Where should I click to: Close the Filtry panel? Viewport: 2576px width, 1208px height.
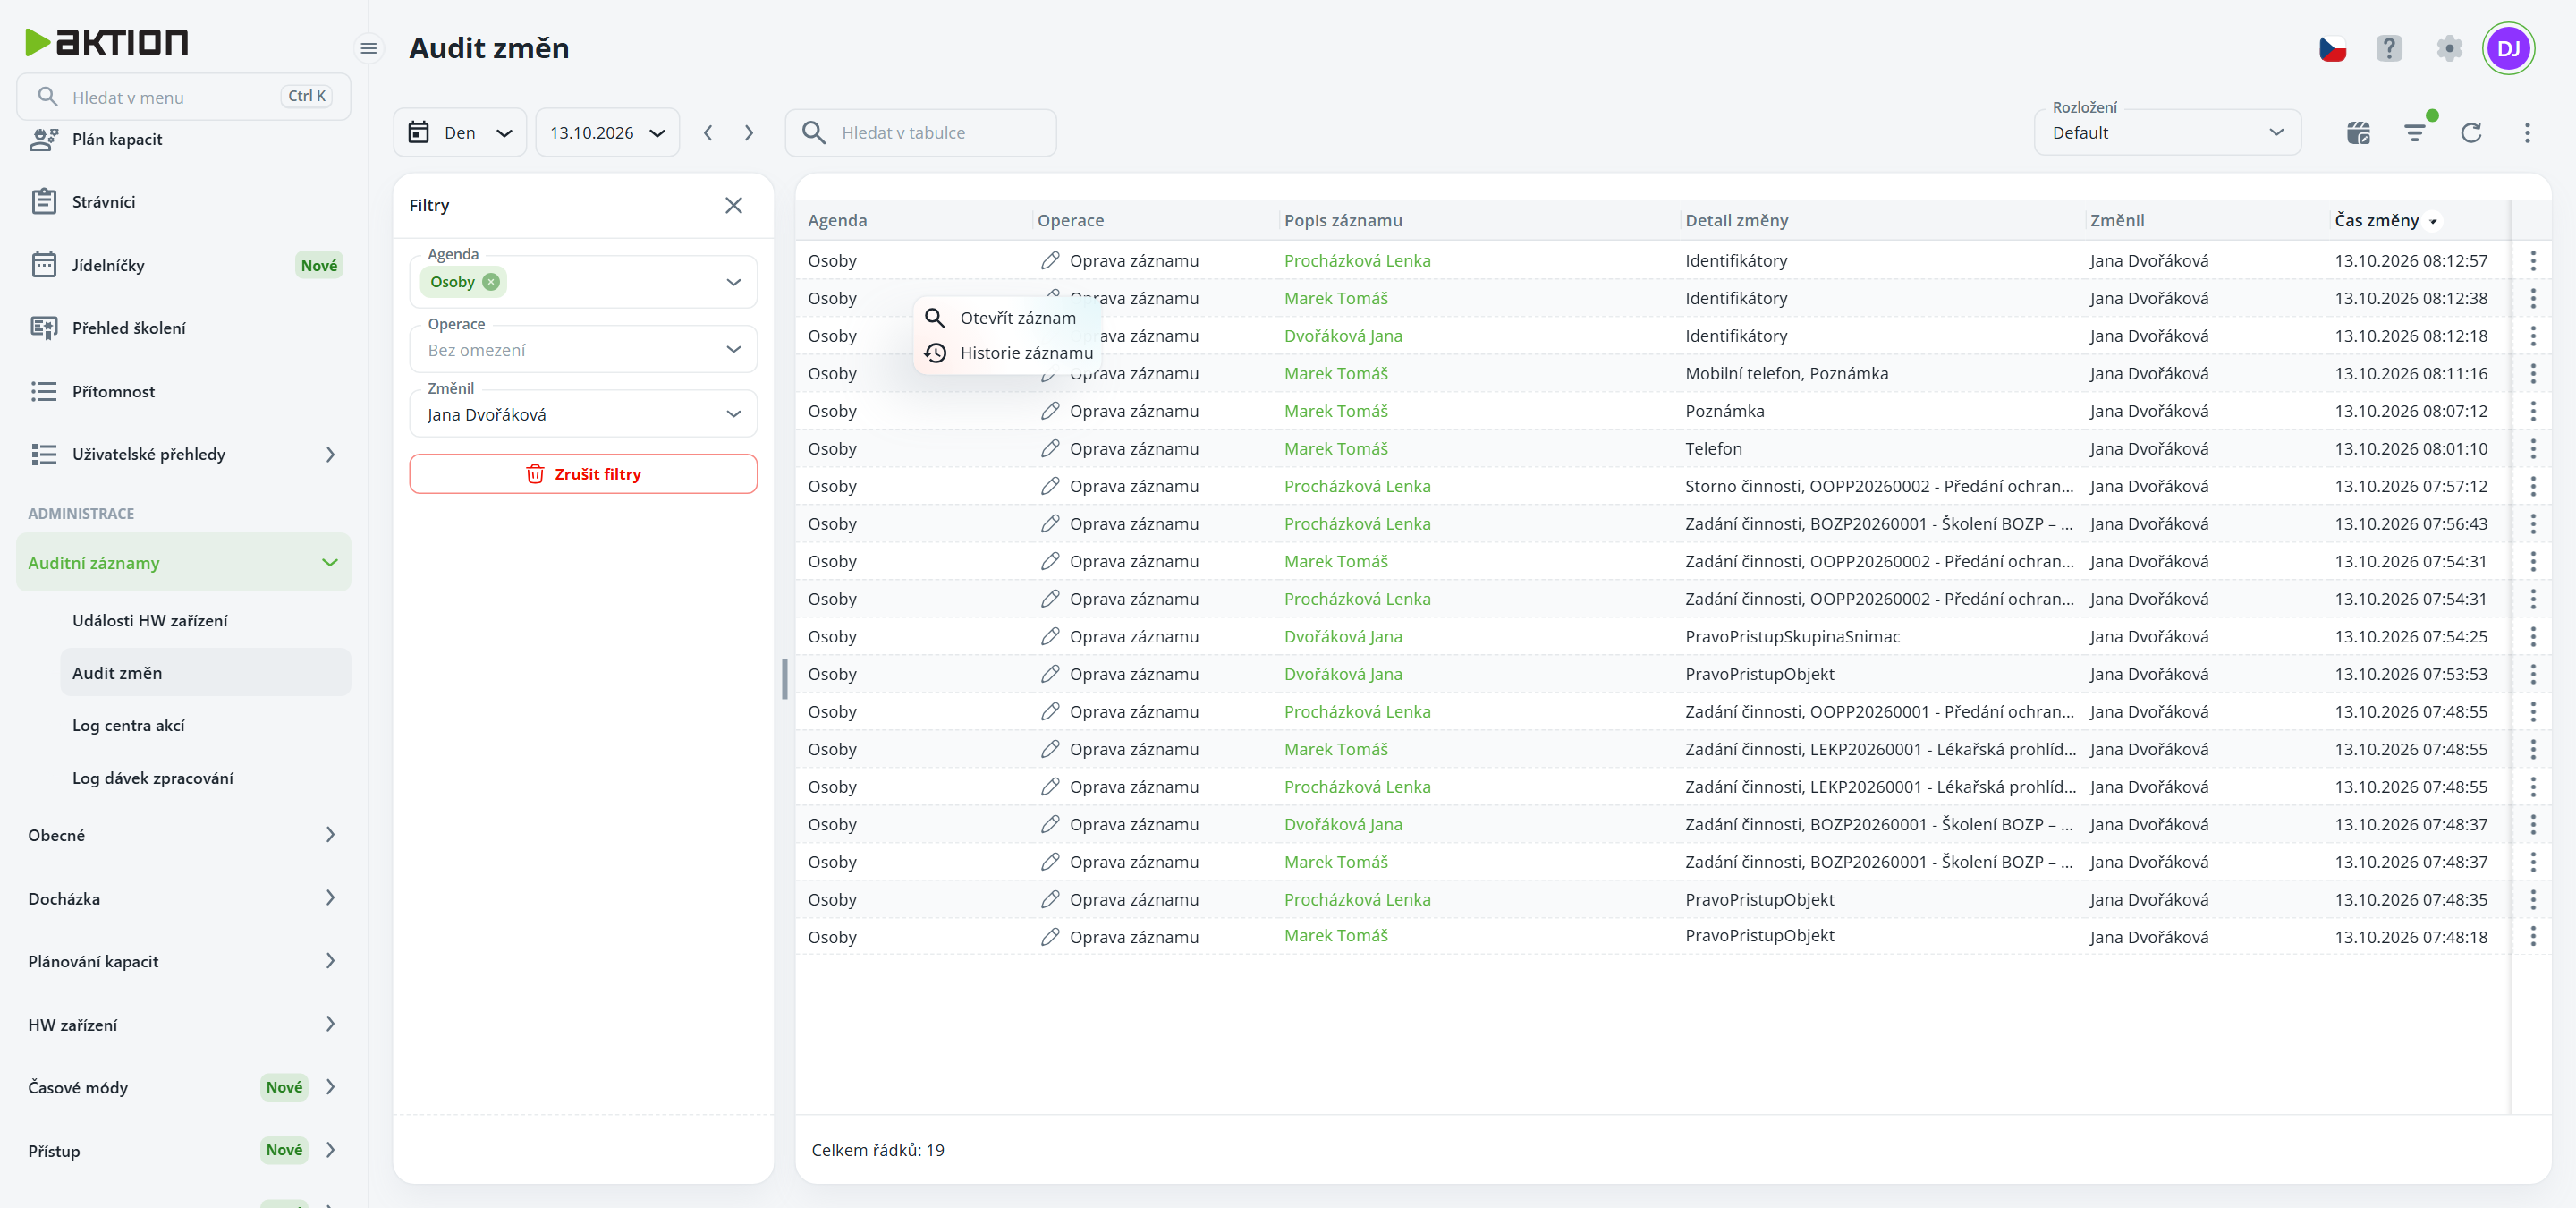tap(733, 205)
